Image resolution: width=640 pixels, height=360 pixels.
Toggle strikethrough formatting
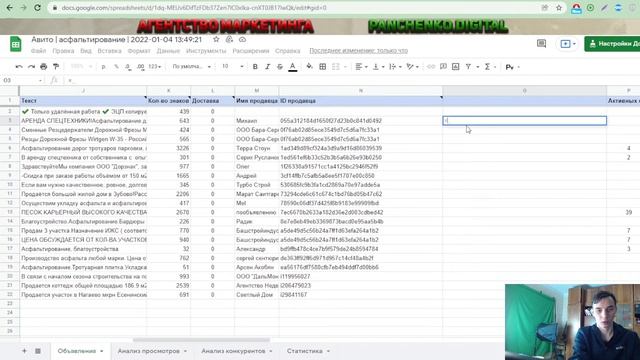pos(280,67)
